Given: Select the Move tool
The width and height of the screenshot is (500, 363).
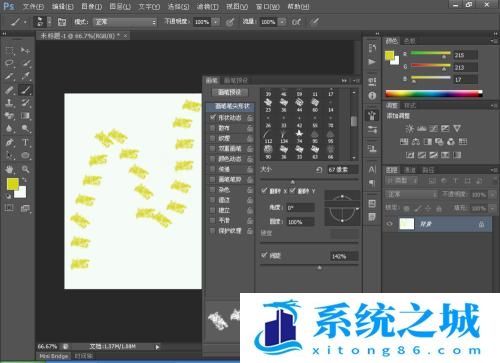Looking at the screenshot, I should point(25,51).
